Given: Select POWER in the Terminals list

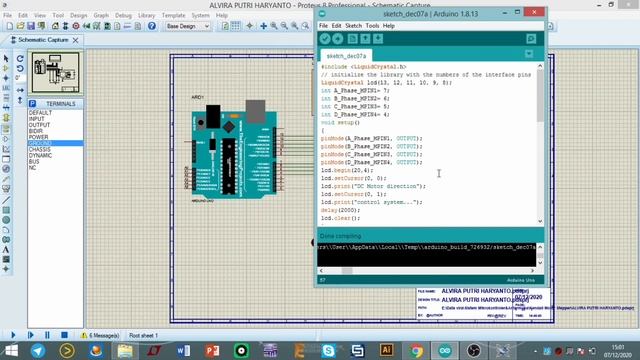Looking at the screenshot, I should tap(56, 137).
